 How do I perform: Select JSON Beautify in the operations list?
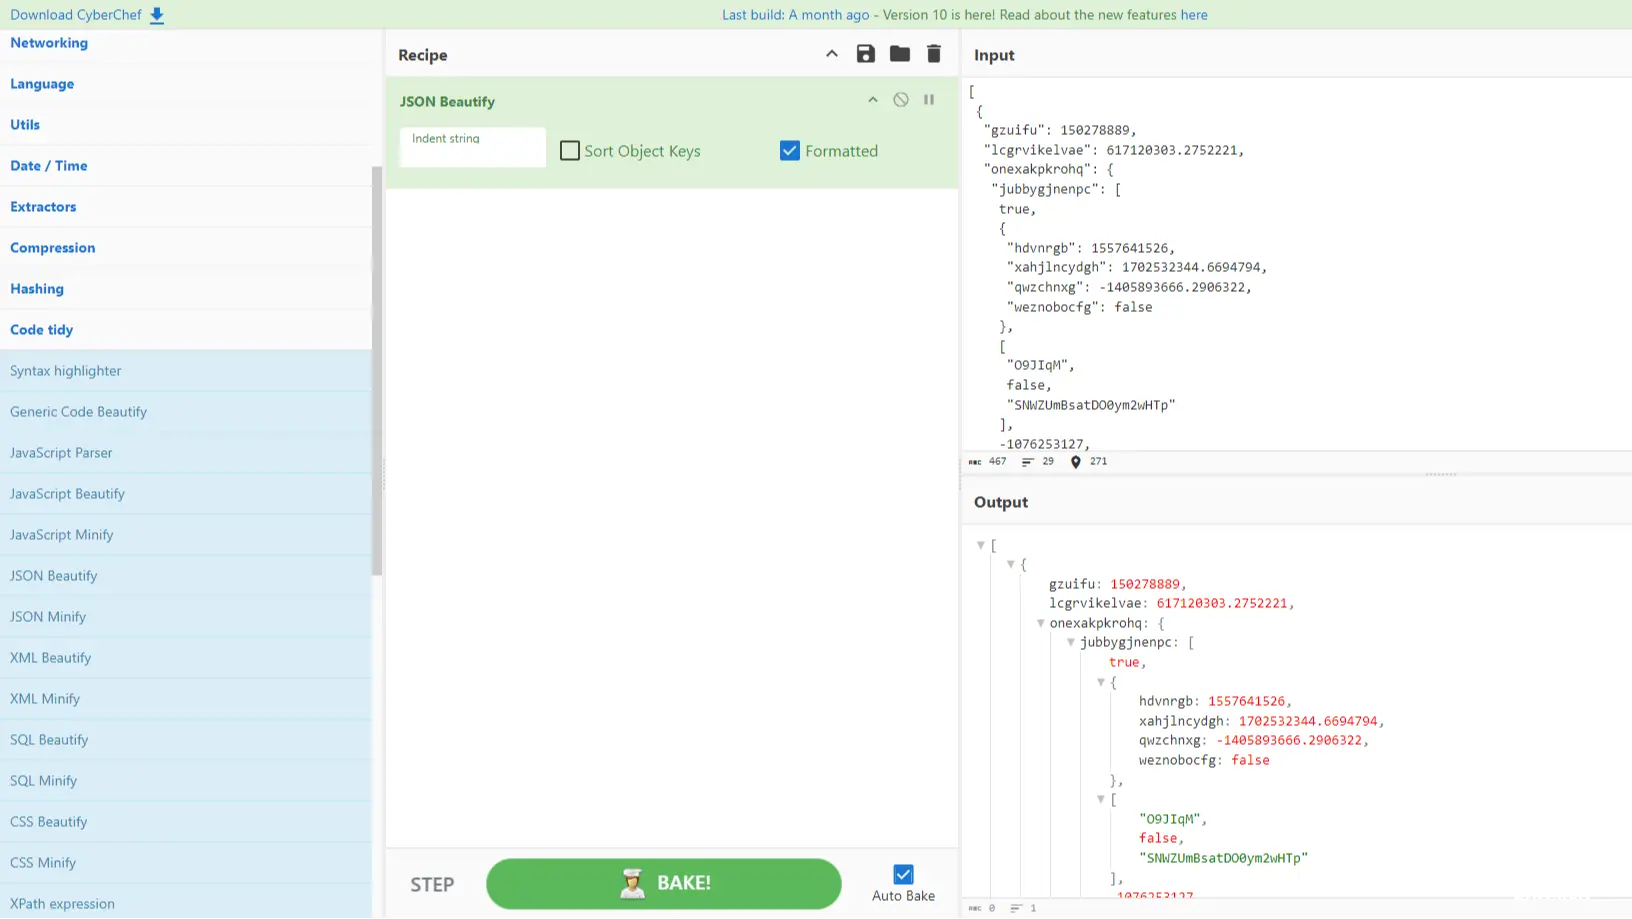(186, 576)
